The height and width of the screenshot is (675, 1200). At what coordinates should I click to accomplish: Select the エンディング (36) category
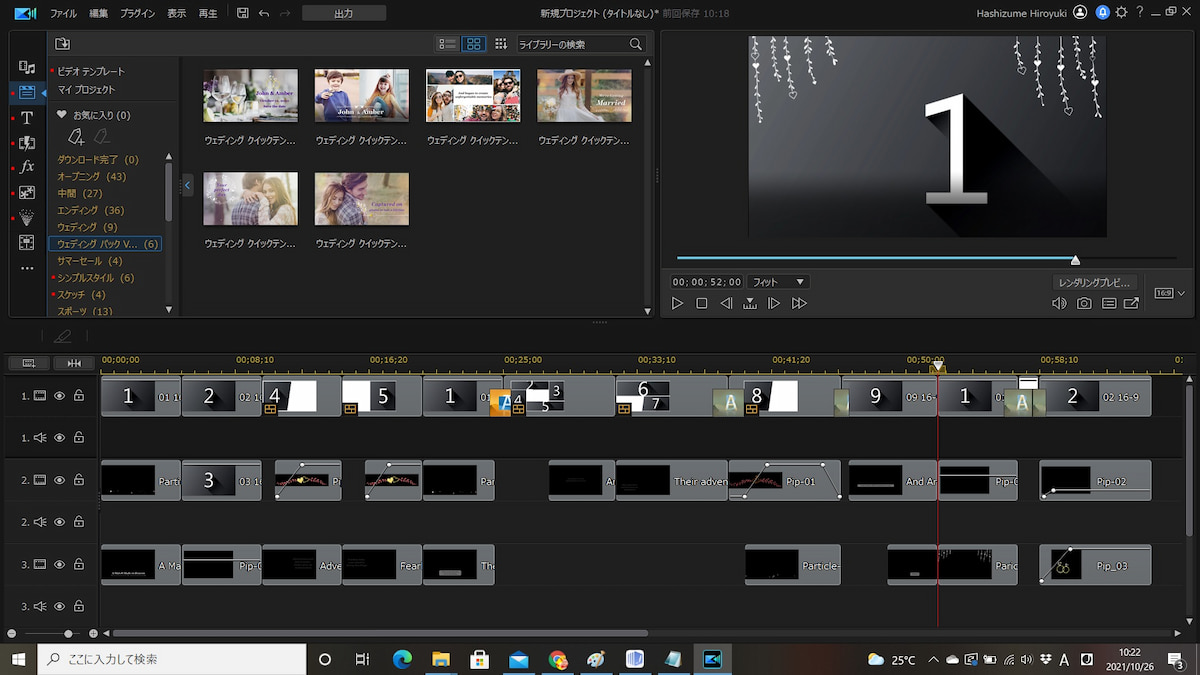90,210
